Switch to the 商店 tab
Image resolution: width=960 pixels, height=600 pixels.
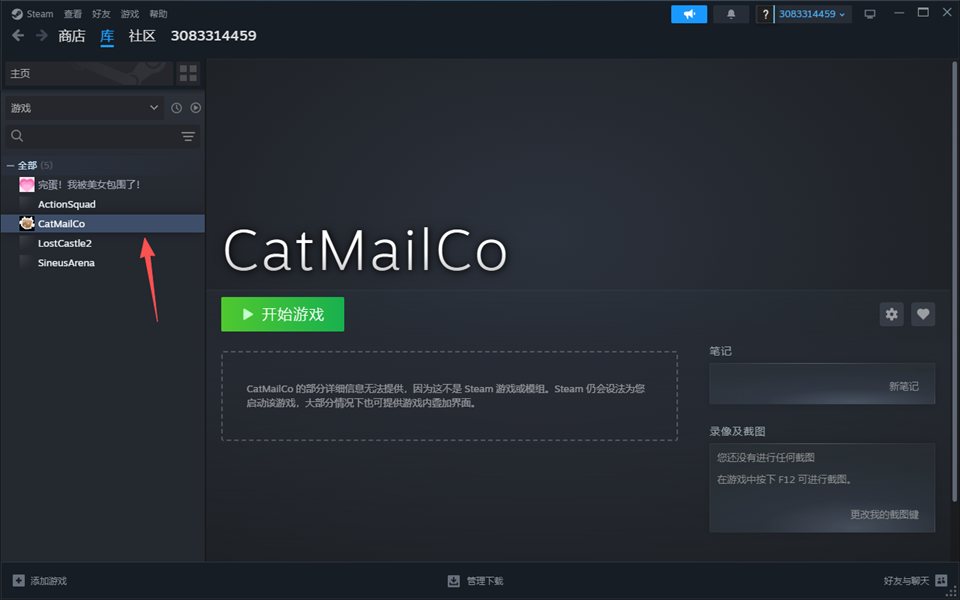(72, 36)
